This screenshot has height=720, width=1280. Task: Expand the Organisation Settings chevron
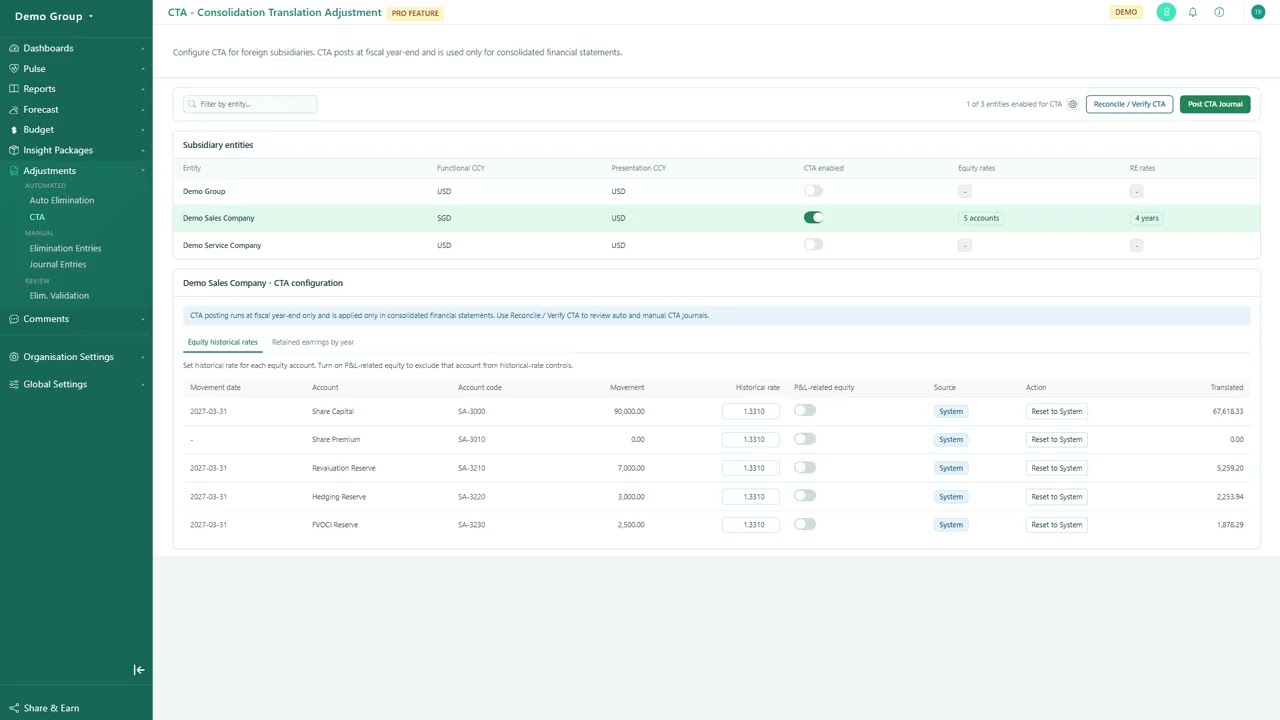tap(143, 357)
